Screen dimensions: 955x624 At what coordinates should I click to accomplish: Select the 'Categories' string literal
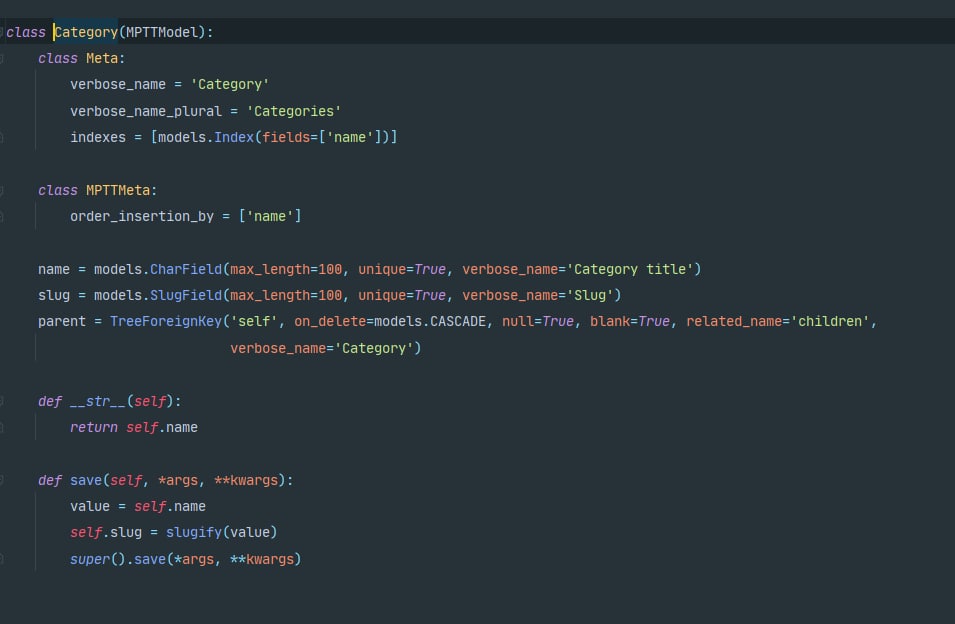(294, 111)
